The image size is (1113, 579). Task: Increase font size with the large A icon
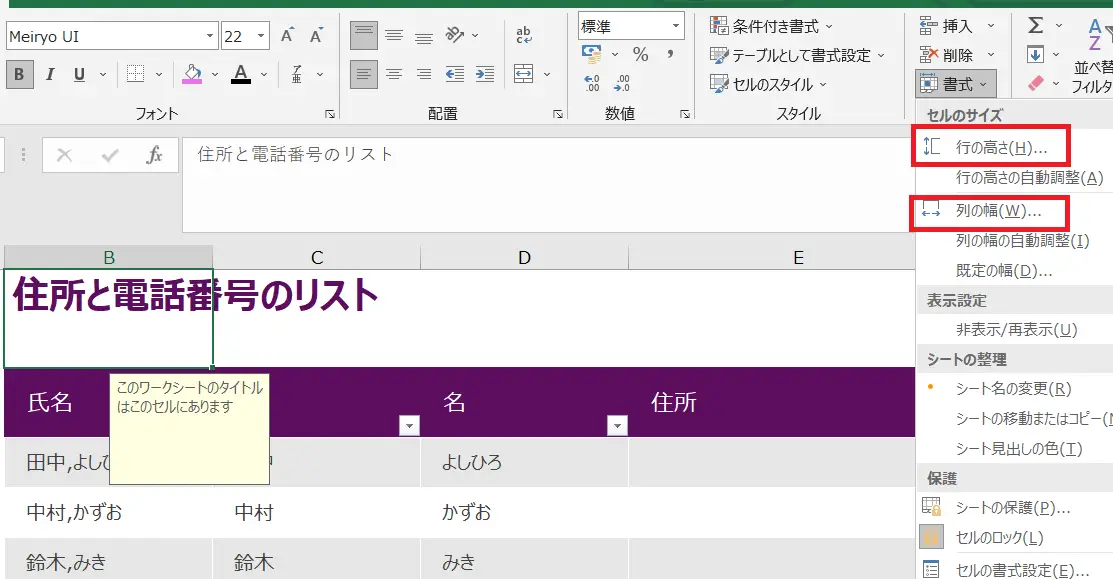pos(288,36)
